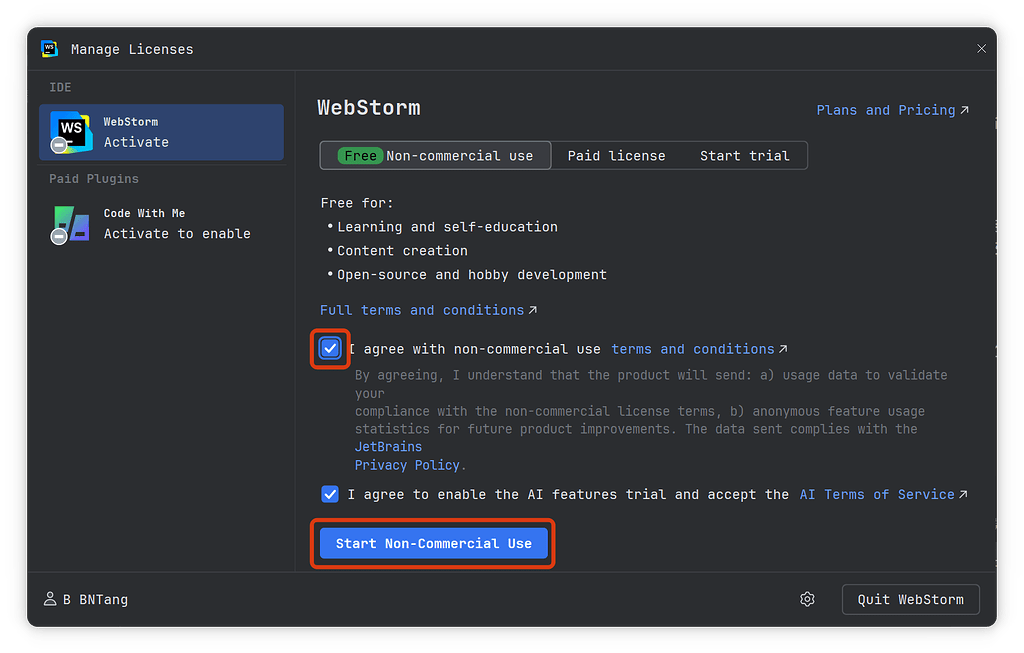Open Full terms and conditions link
Viewport: 1024px width, 653px height.
pyautogui.click(x=428, y=310)
